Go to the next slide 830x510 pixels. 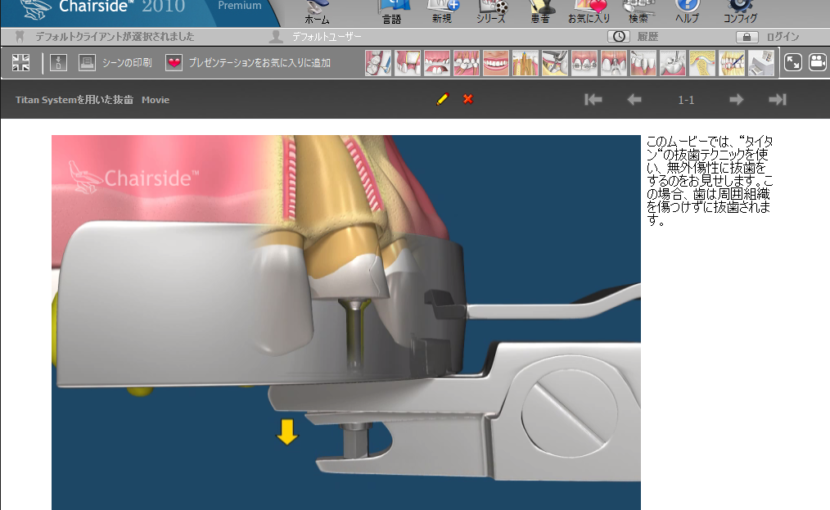tap(736, 100)
